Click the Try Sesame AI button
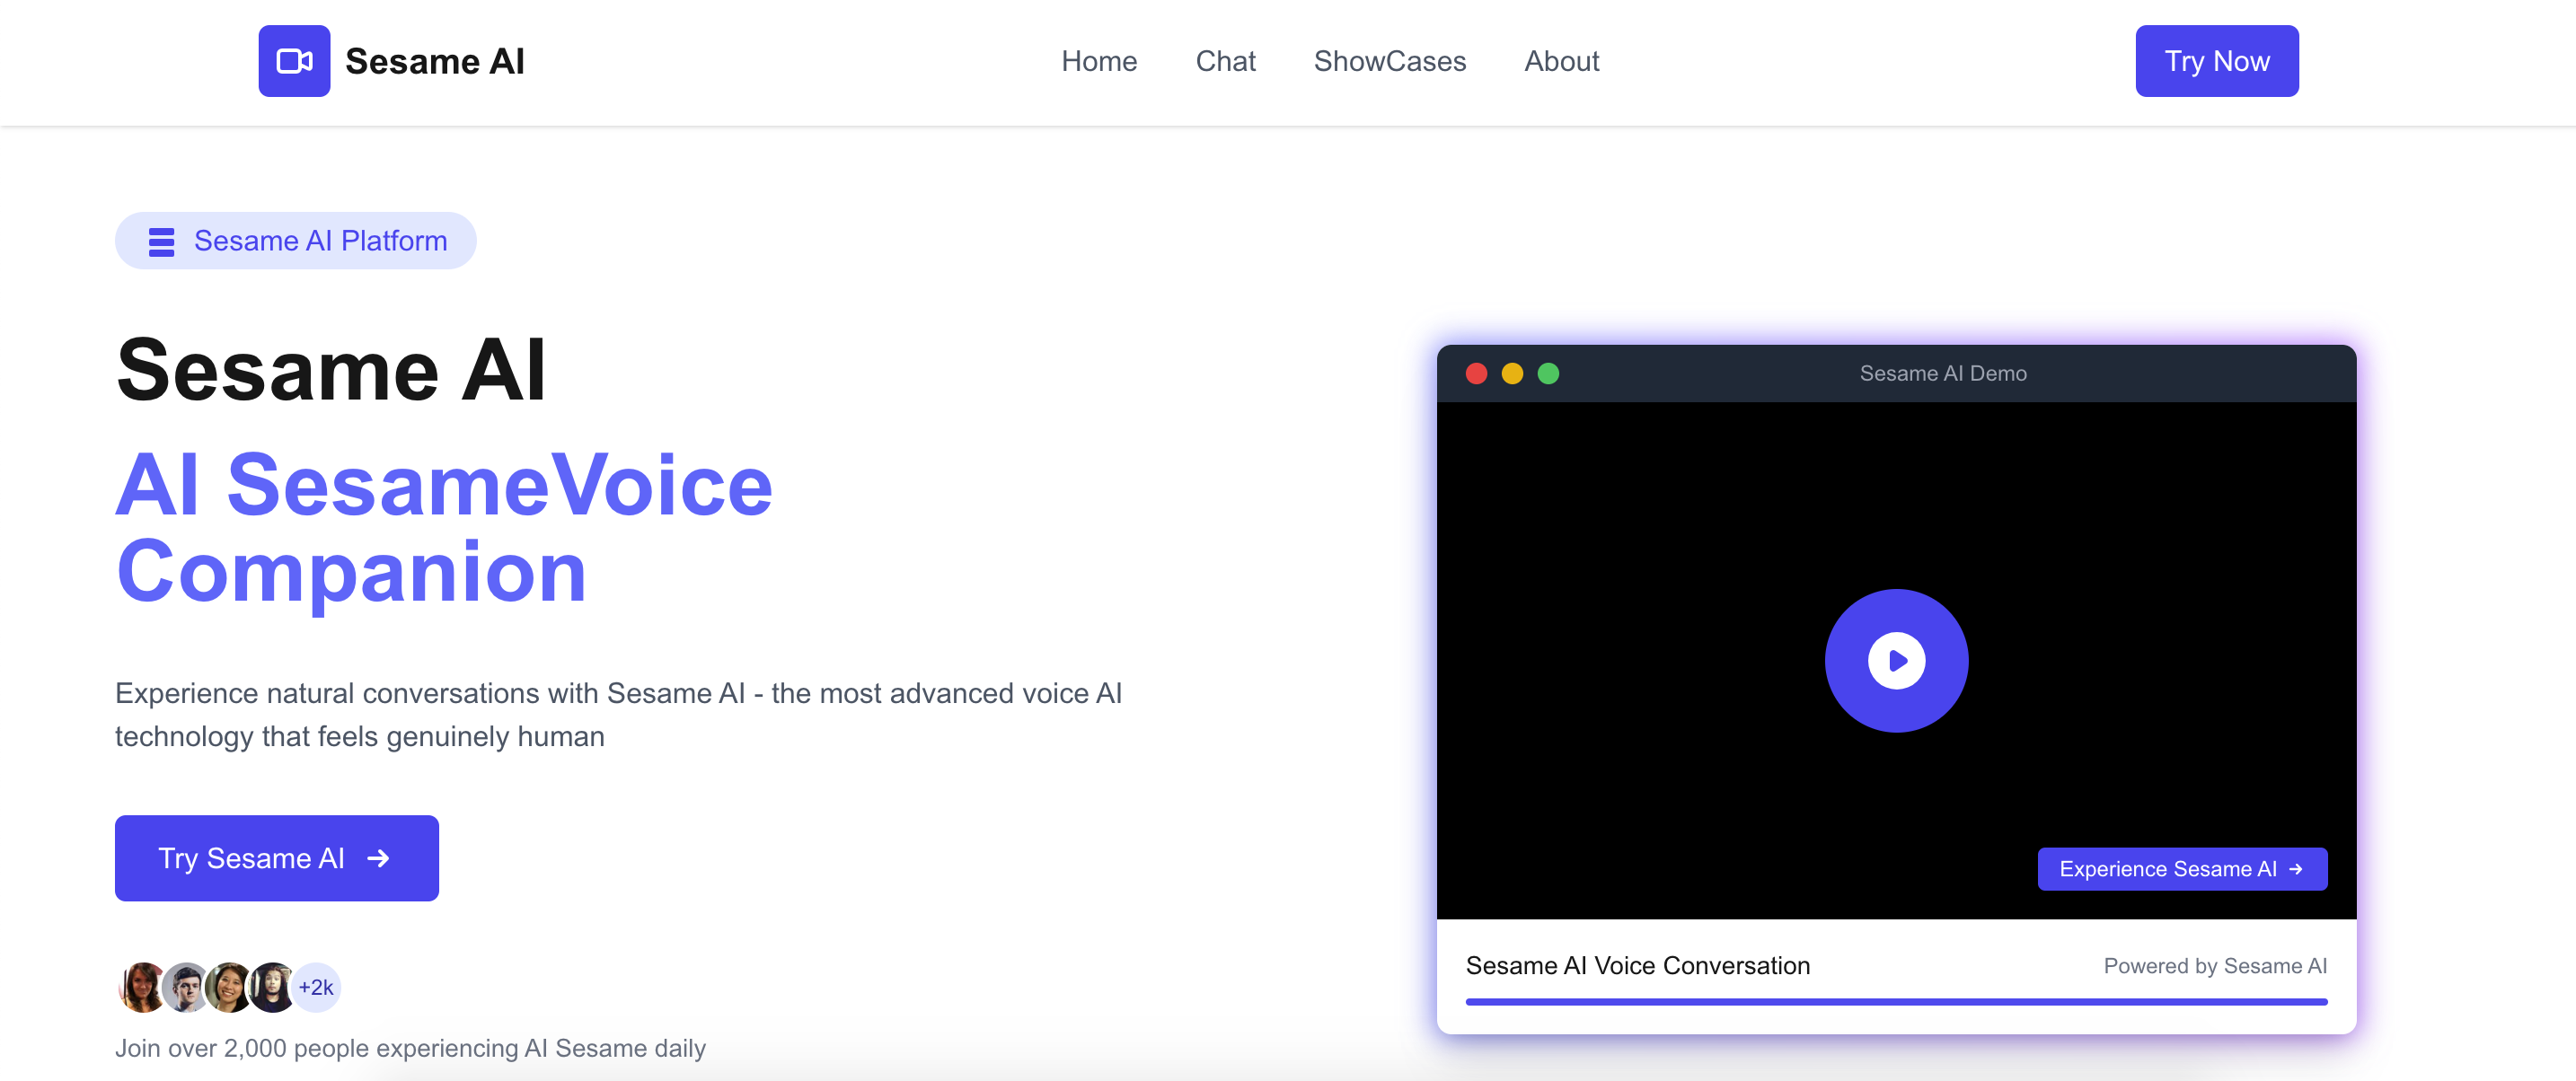Image resolution: width=2576 pixels, height=1081 pixels. click(x=276, y=857)
